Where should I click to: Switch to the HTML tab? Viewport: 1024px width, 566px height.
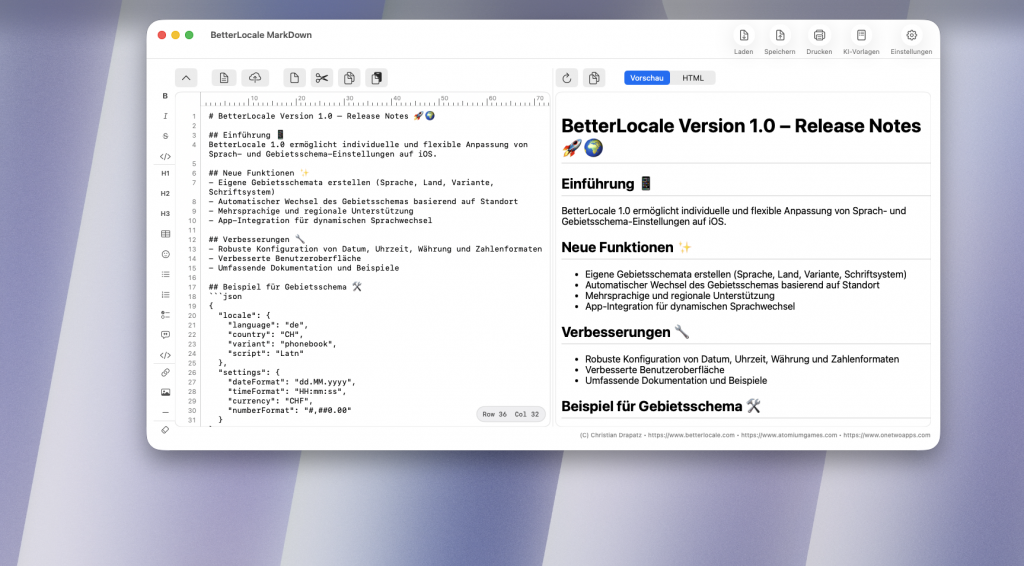coord(693,78)
